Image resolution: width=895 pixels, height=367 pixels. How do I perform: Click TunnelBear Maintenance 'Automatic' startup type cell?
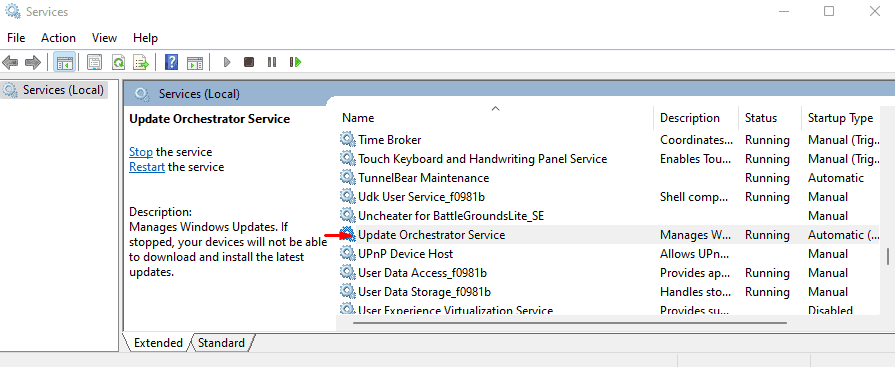(x=836, y=178)
